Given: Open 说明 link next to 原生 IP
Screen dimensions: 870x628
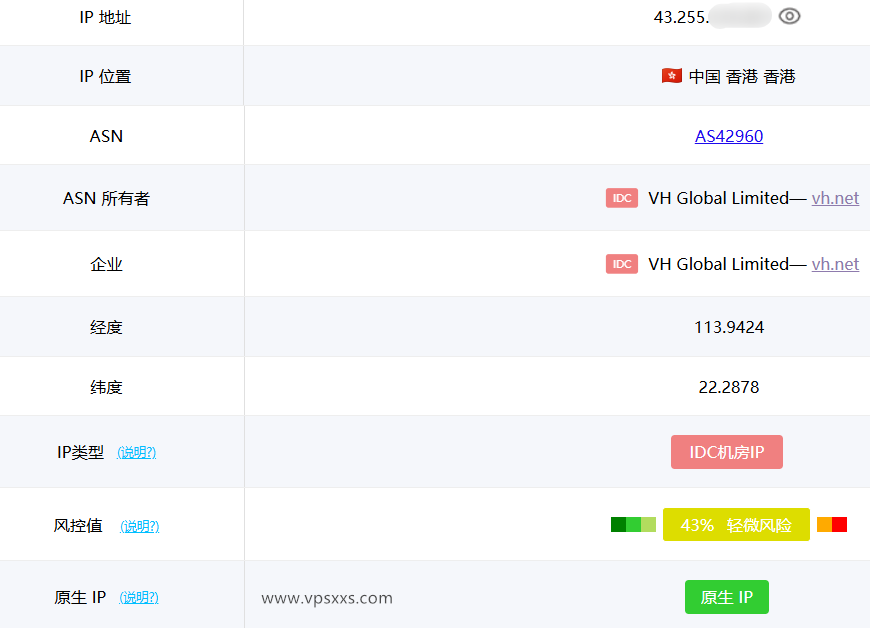Looking at the screenshot, I should click(x=140, y=597).
